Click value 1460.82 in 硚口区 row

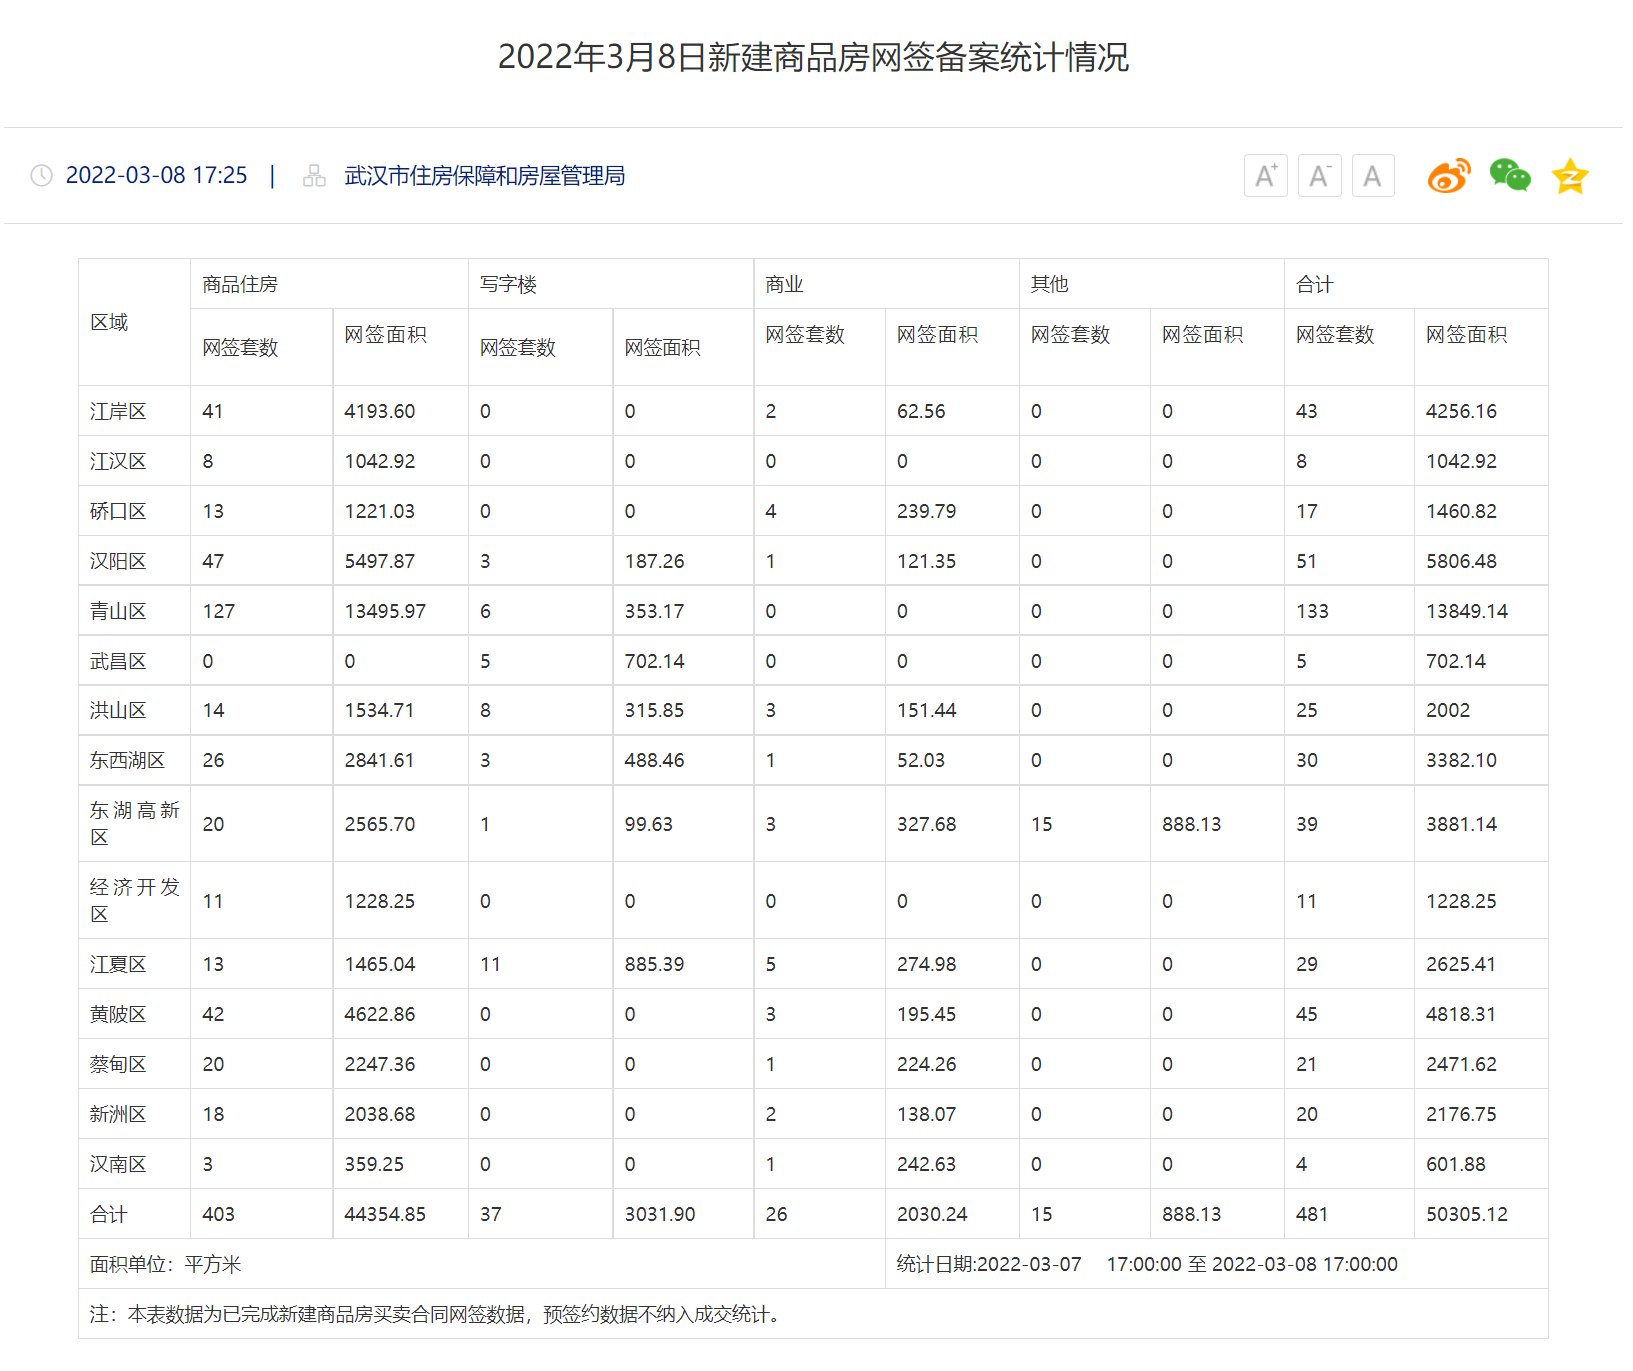[x=1462, y=511]
